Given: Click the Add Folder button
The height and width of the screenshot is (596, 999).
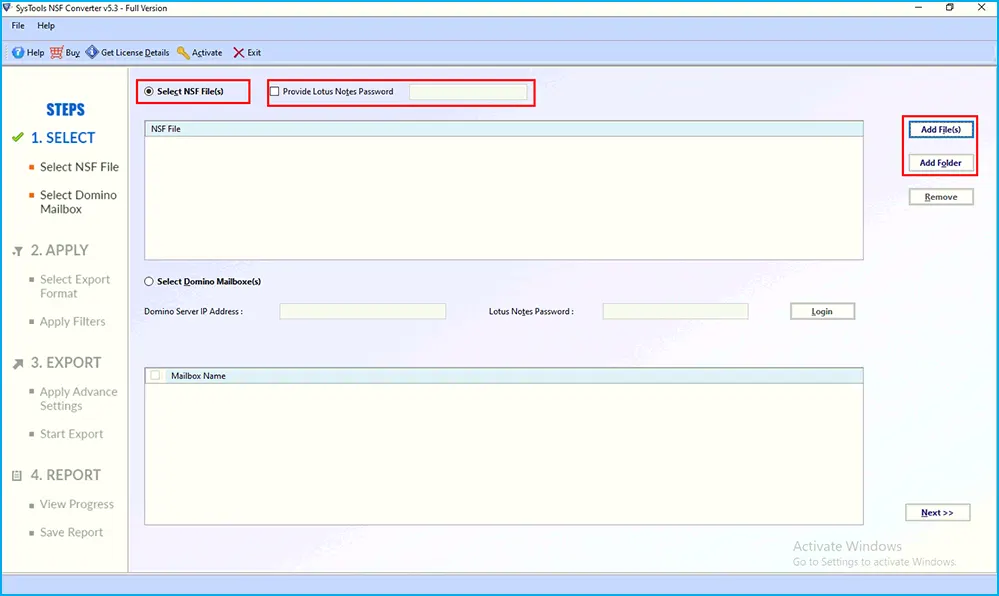Looking at the screenshot, I should click(940, 163).
